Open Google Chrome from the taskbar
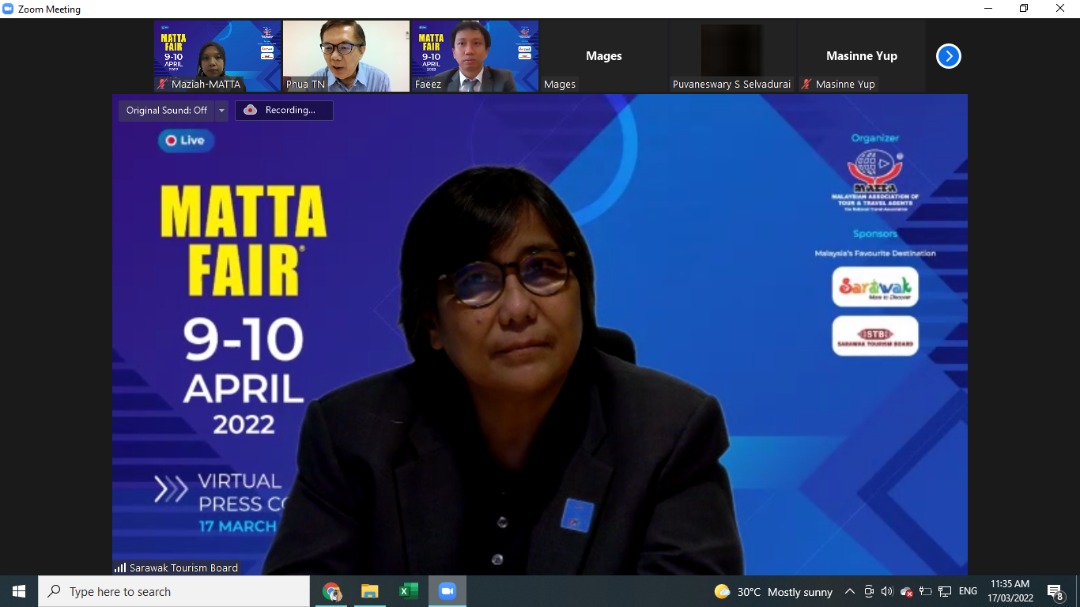The image size is (1080, 607). pos(332,591)
